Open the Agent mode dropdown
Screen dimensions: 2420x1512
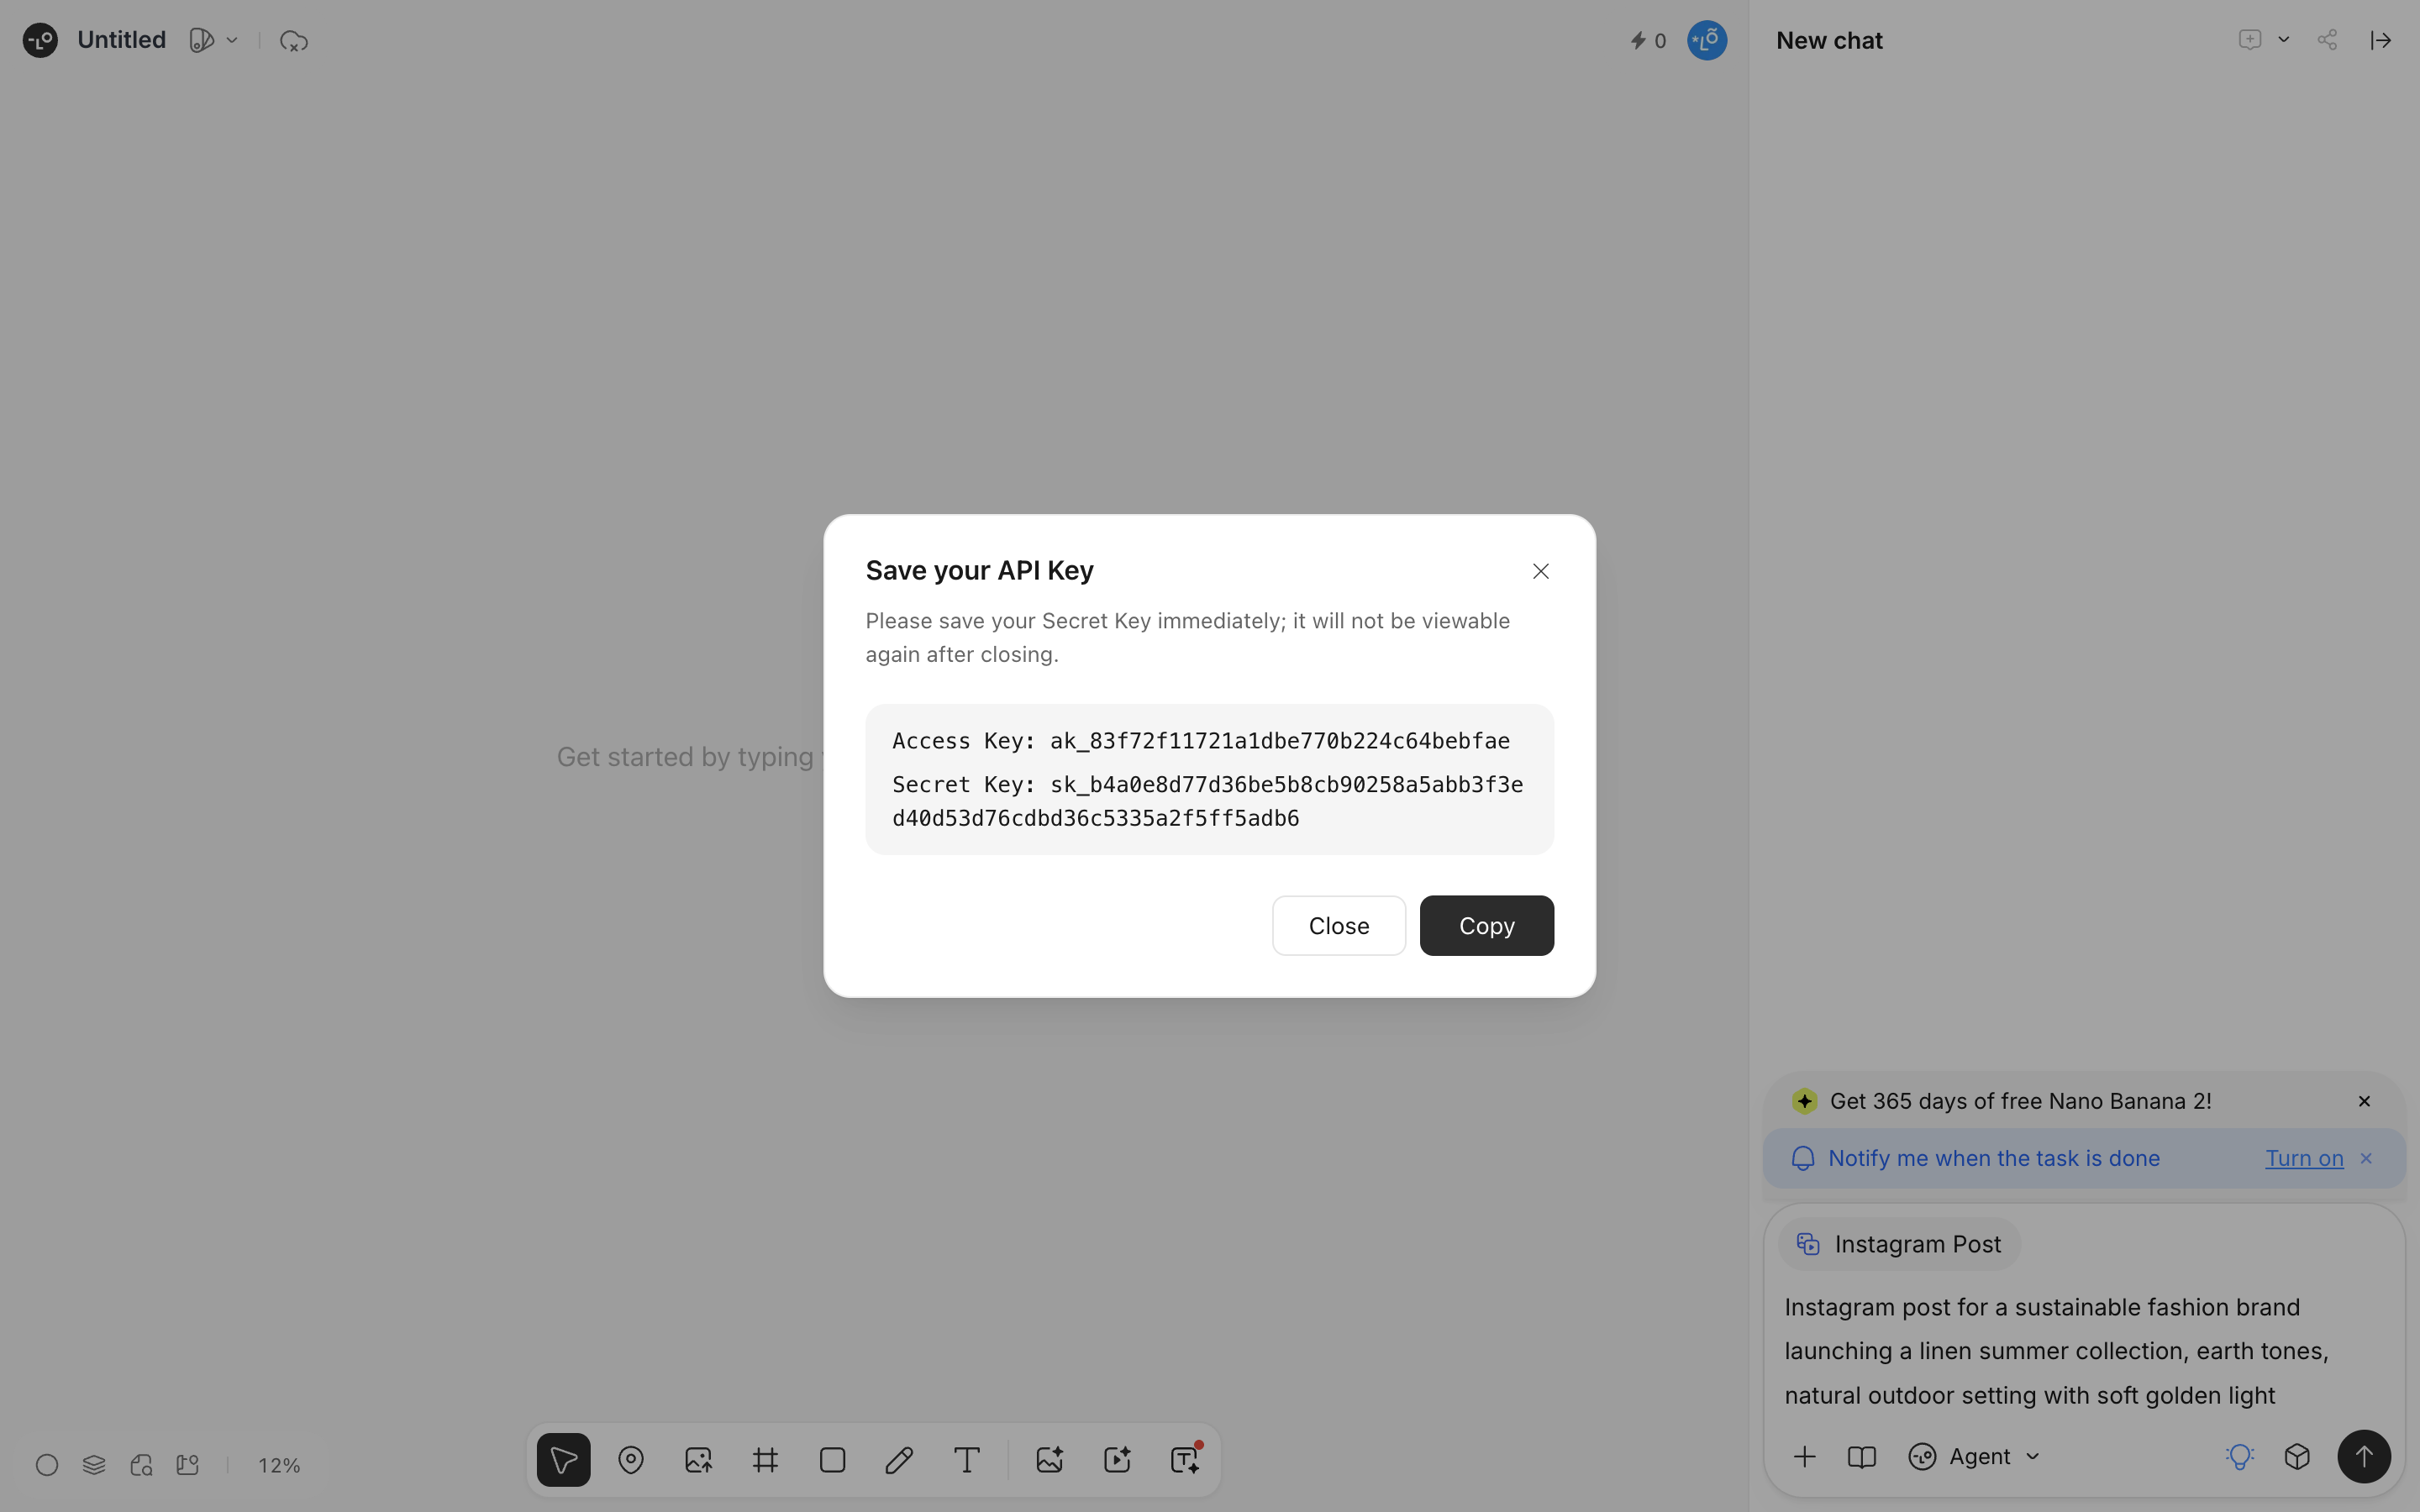pos(1974,1457)
